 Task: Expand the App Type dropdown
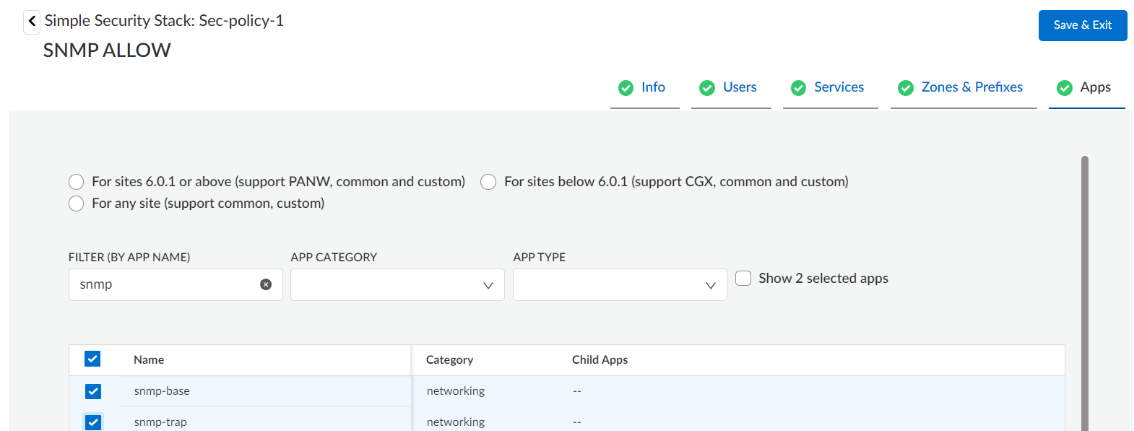619,285
